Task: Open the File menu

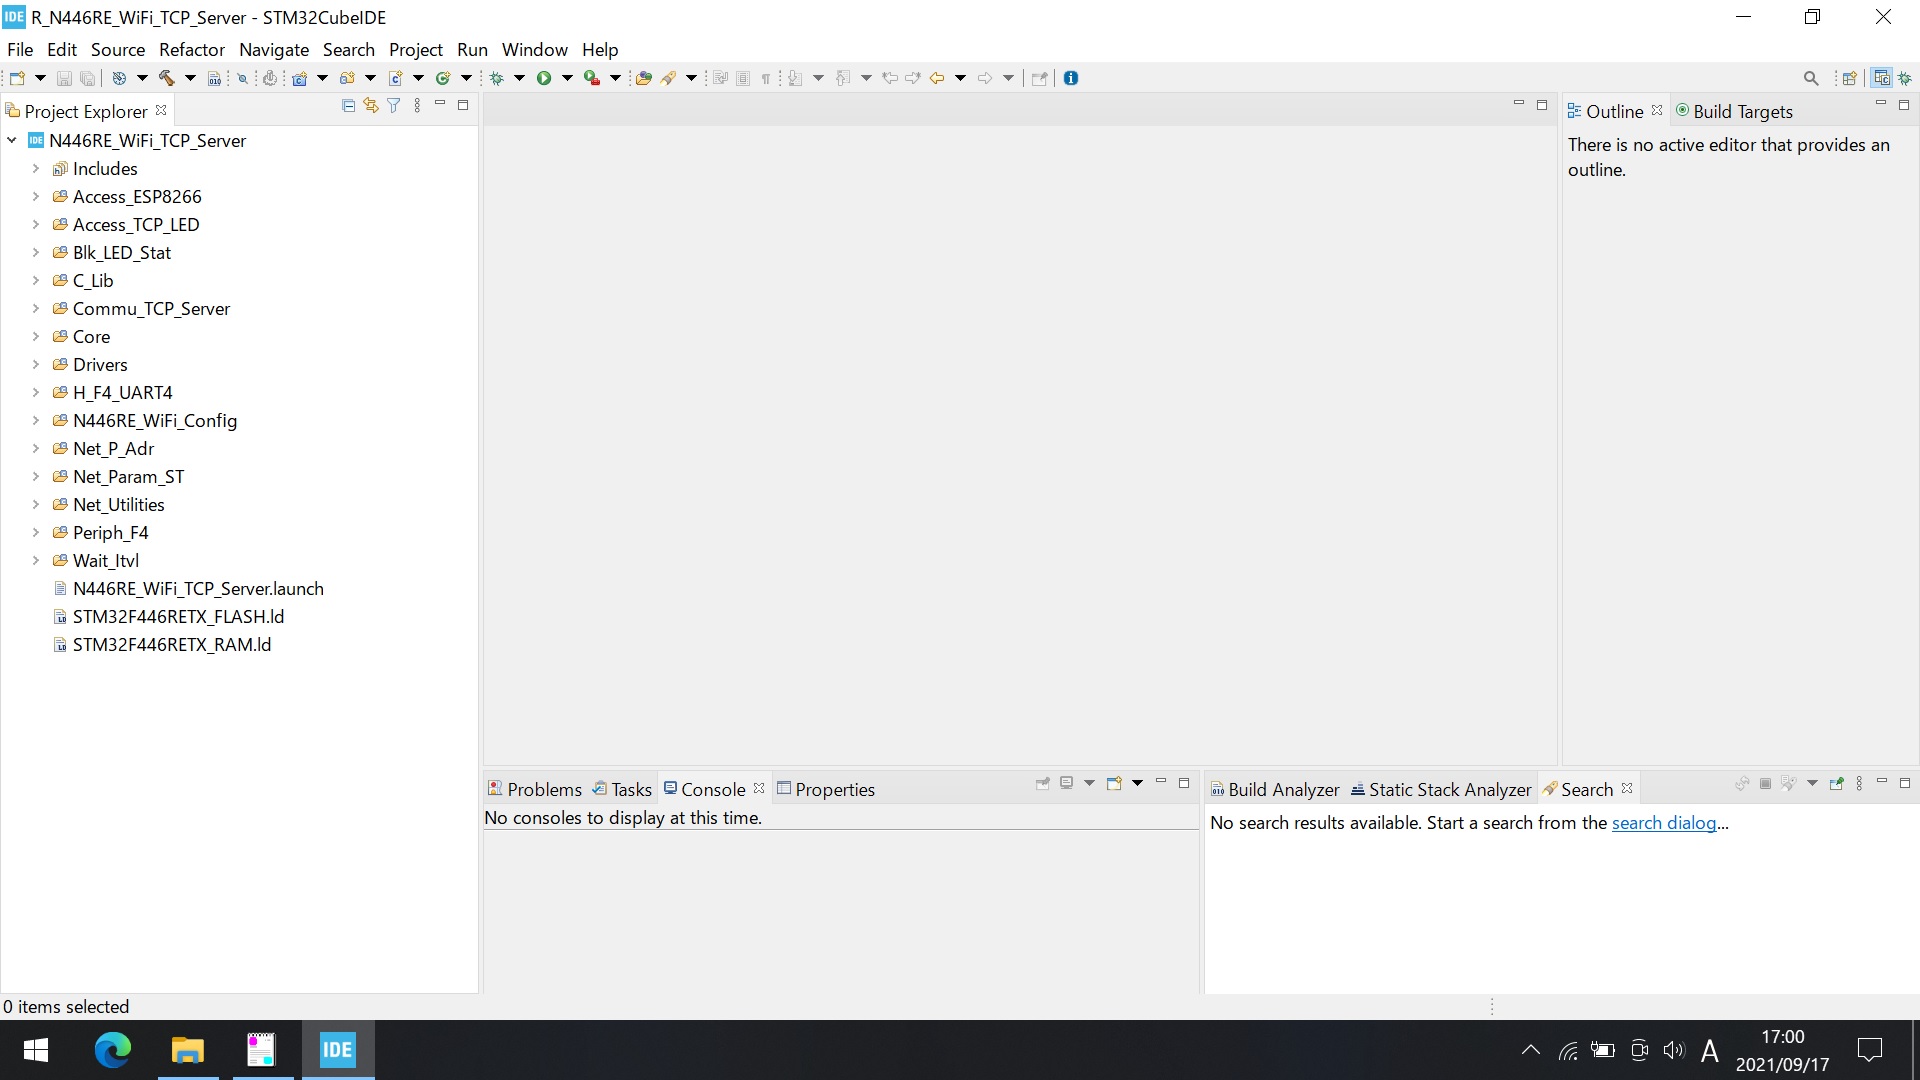Action: click(x=20, y=49)
